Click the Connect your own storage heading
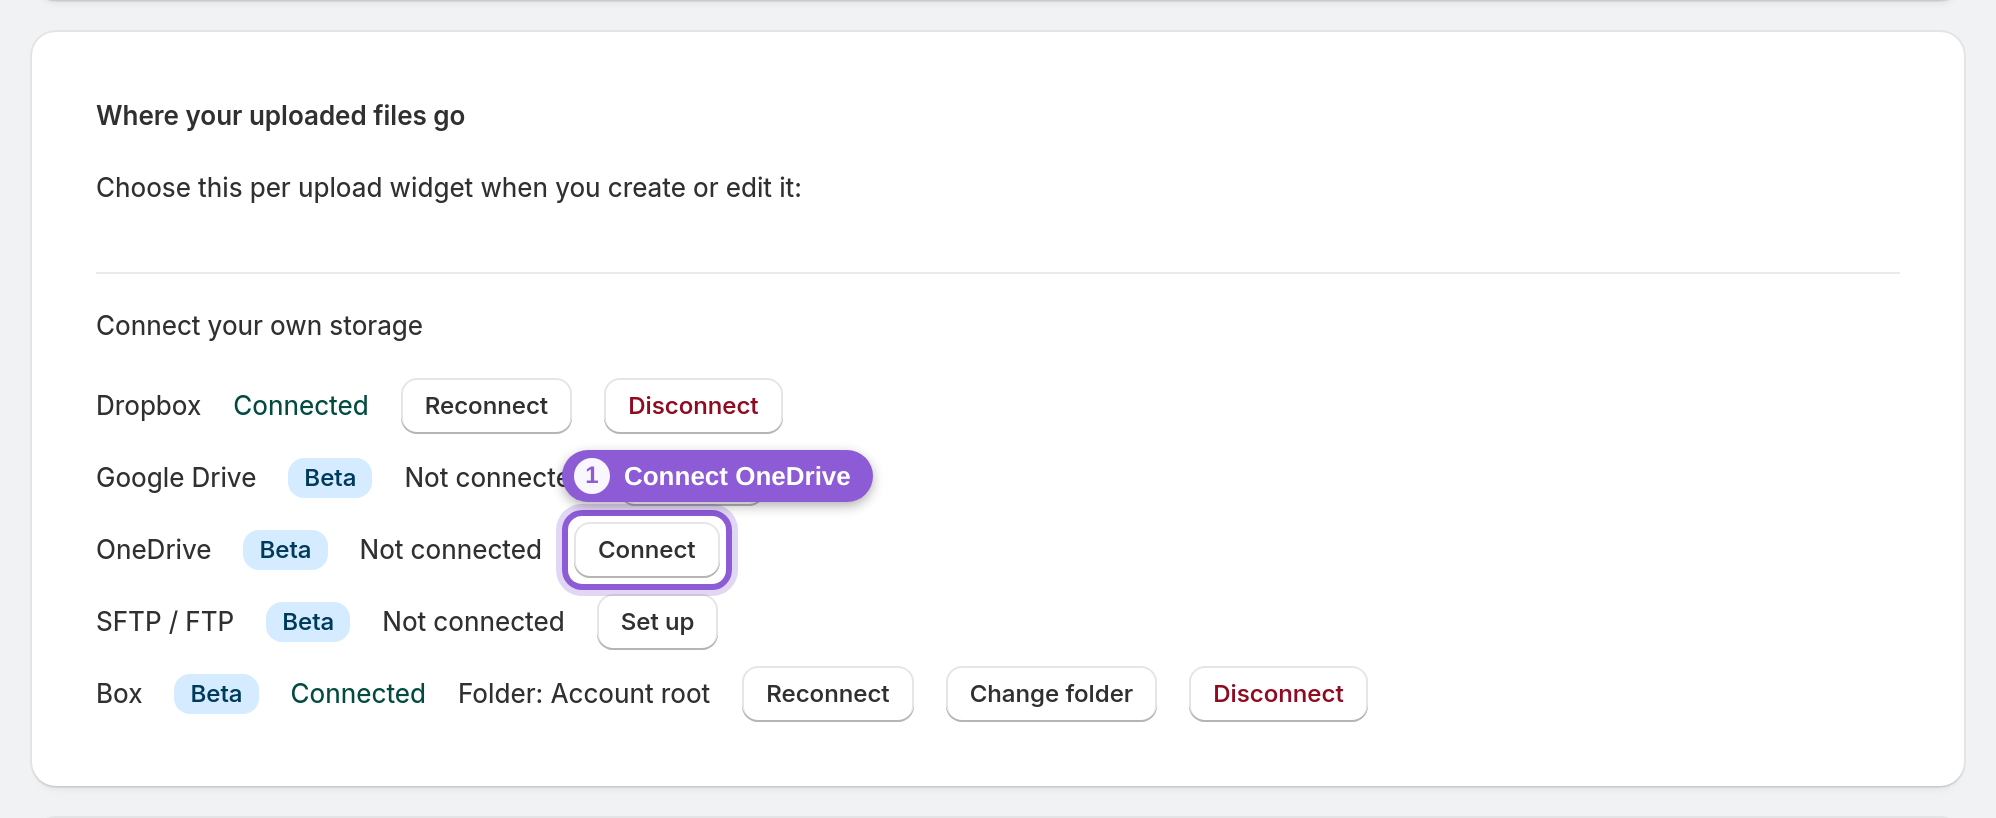 [260, 326]
